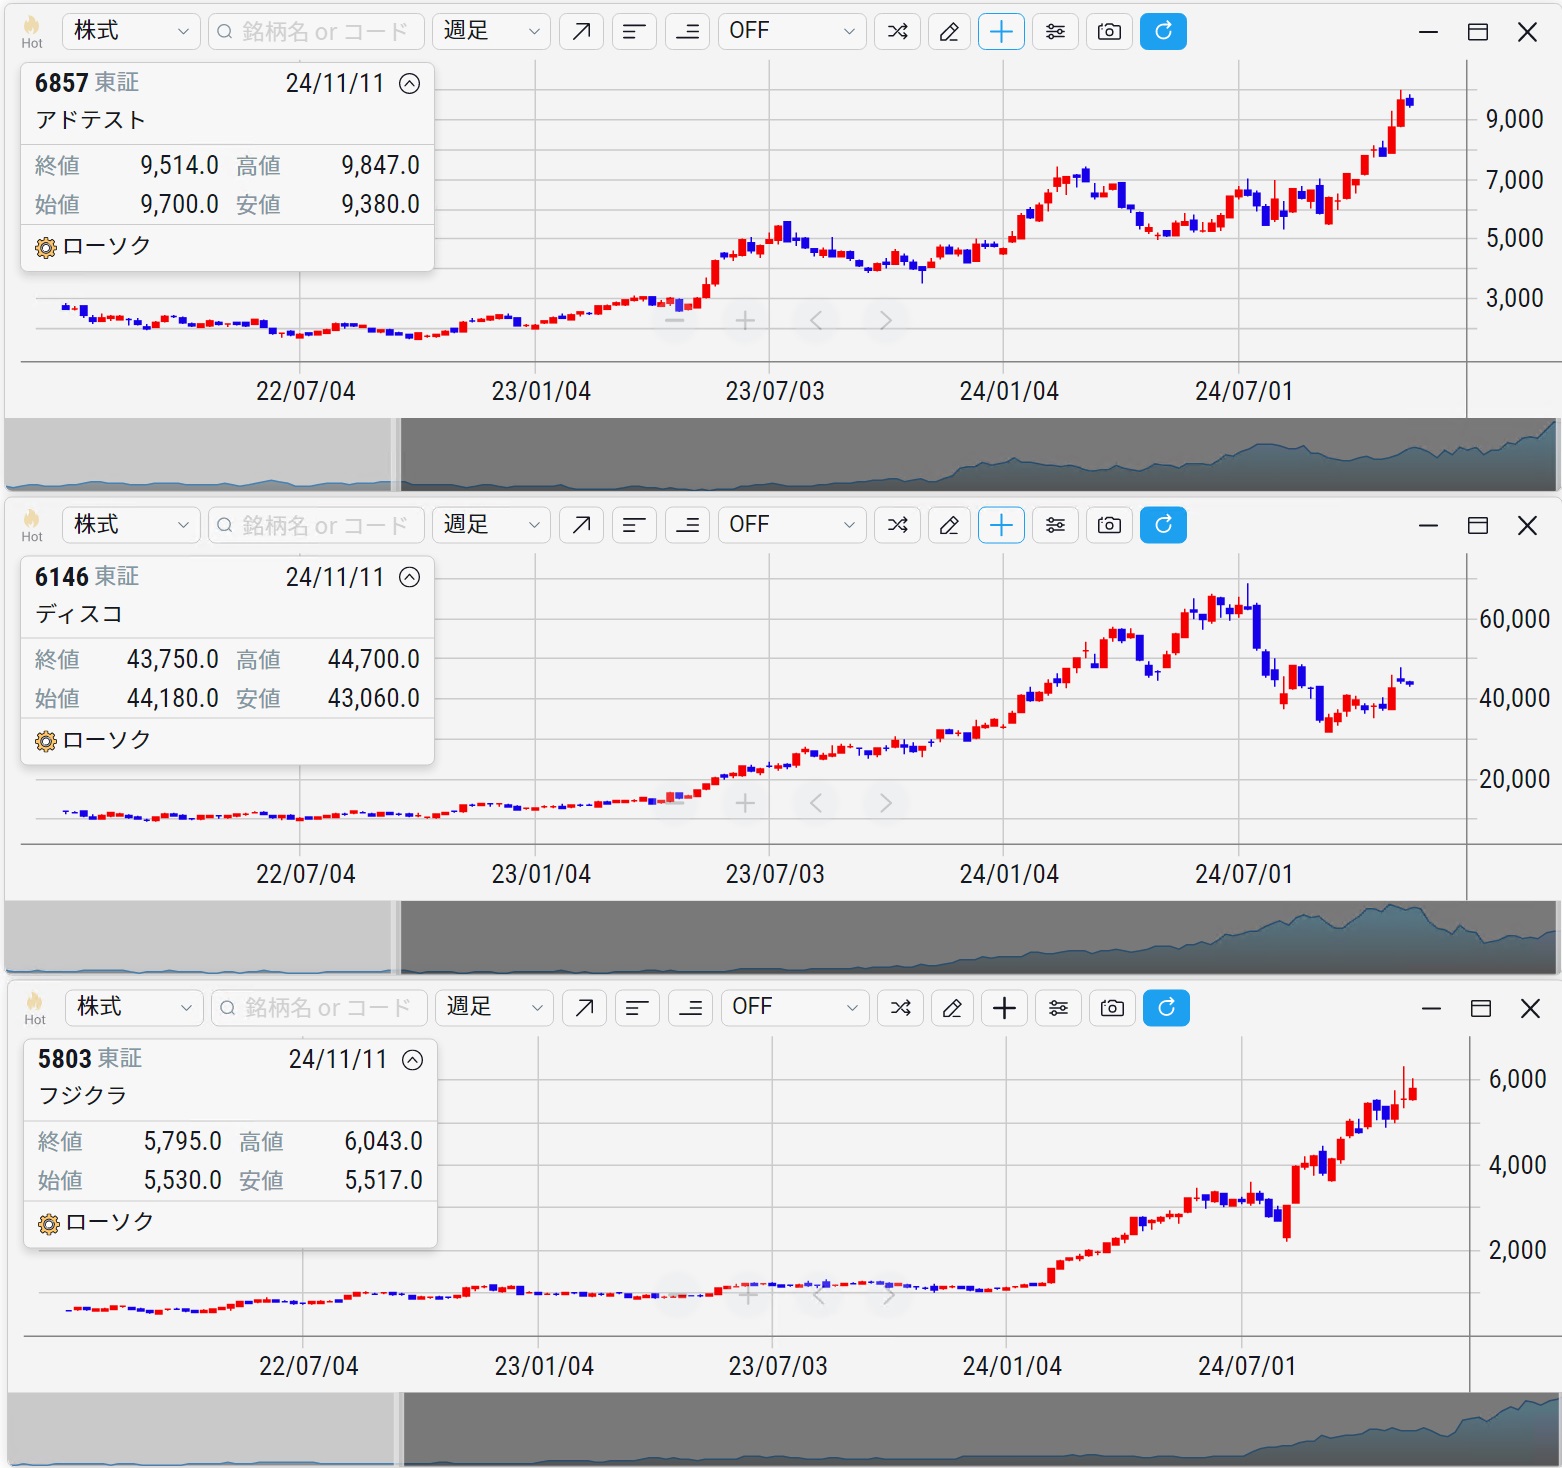Focus stock code search field in Advantest window
Viewport: 1562px width, 1468px height.
[x=316, y=31]
